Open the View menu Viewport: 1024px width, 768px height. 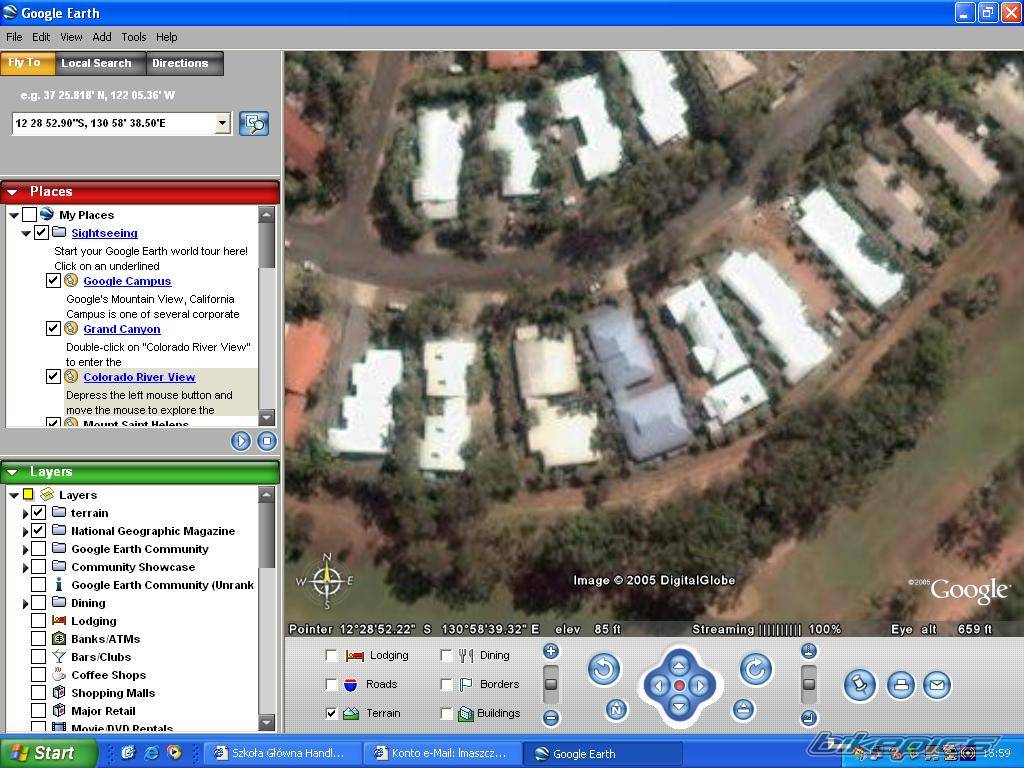point(71,37)
